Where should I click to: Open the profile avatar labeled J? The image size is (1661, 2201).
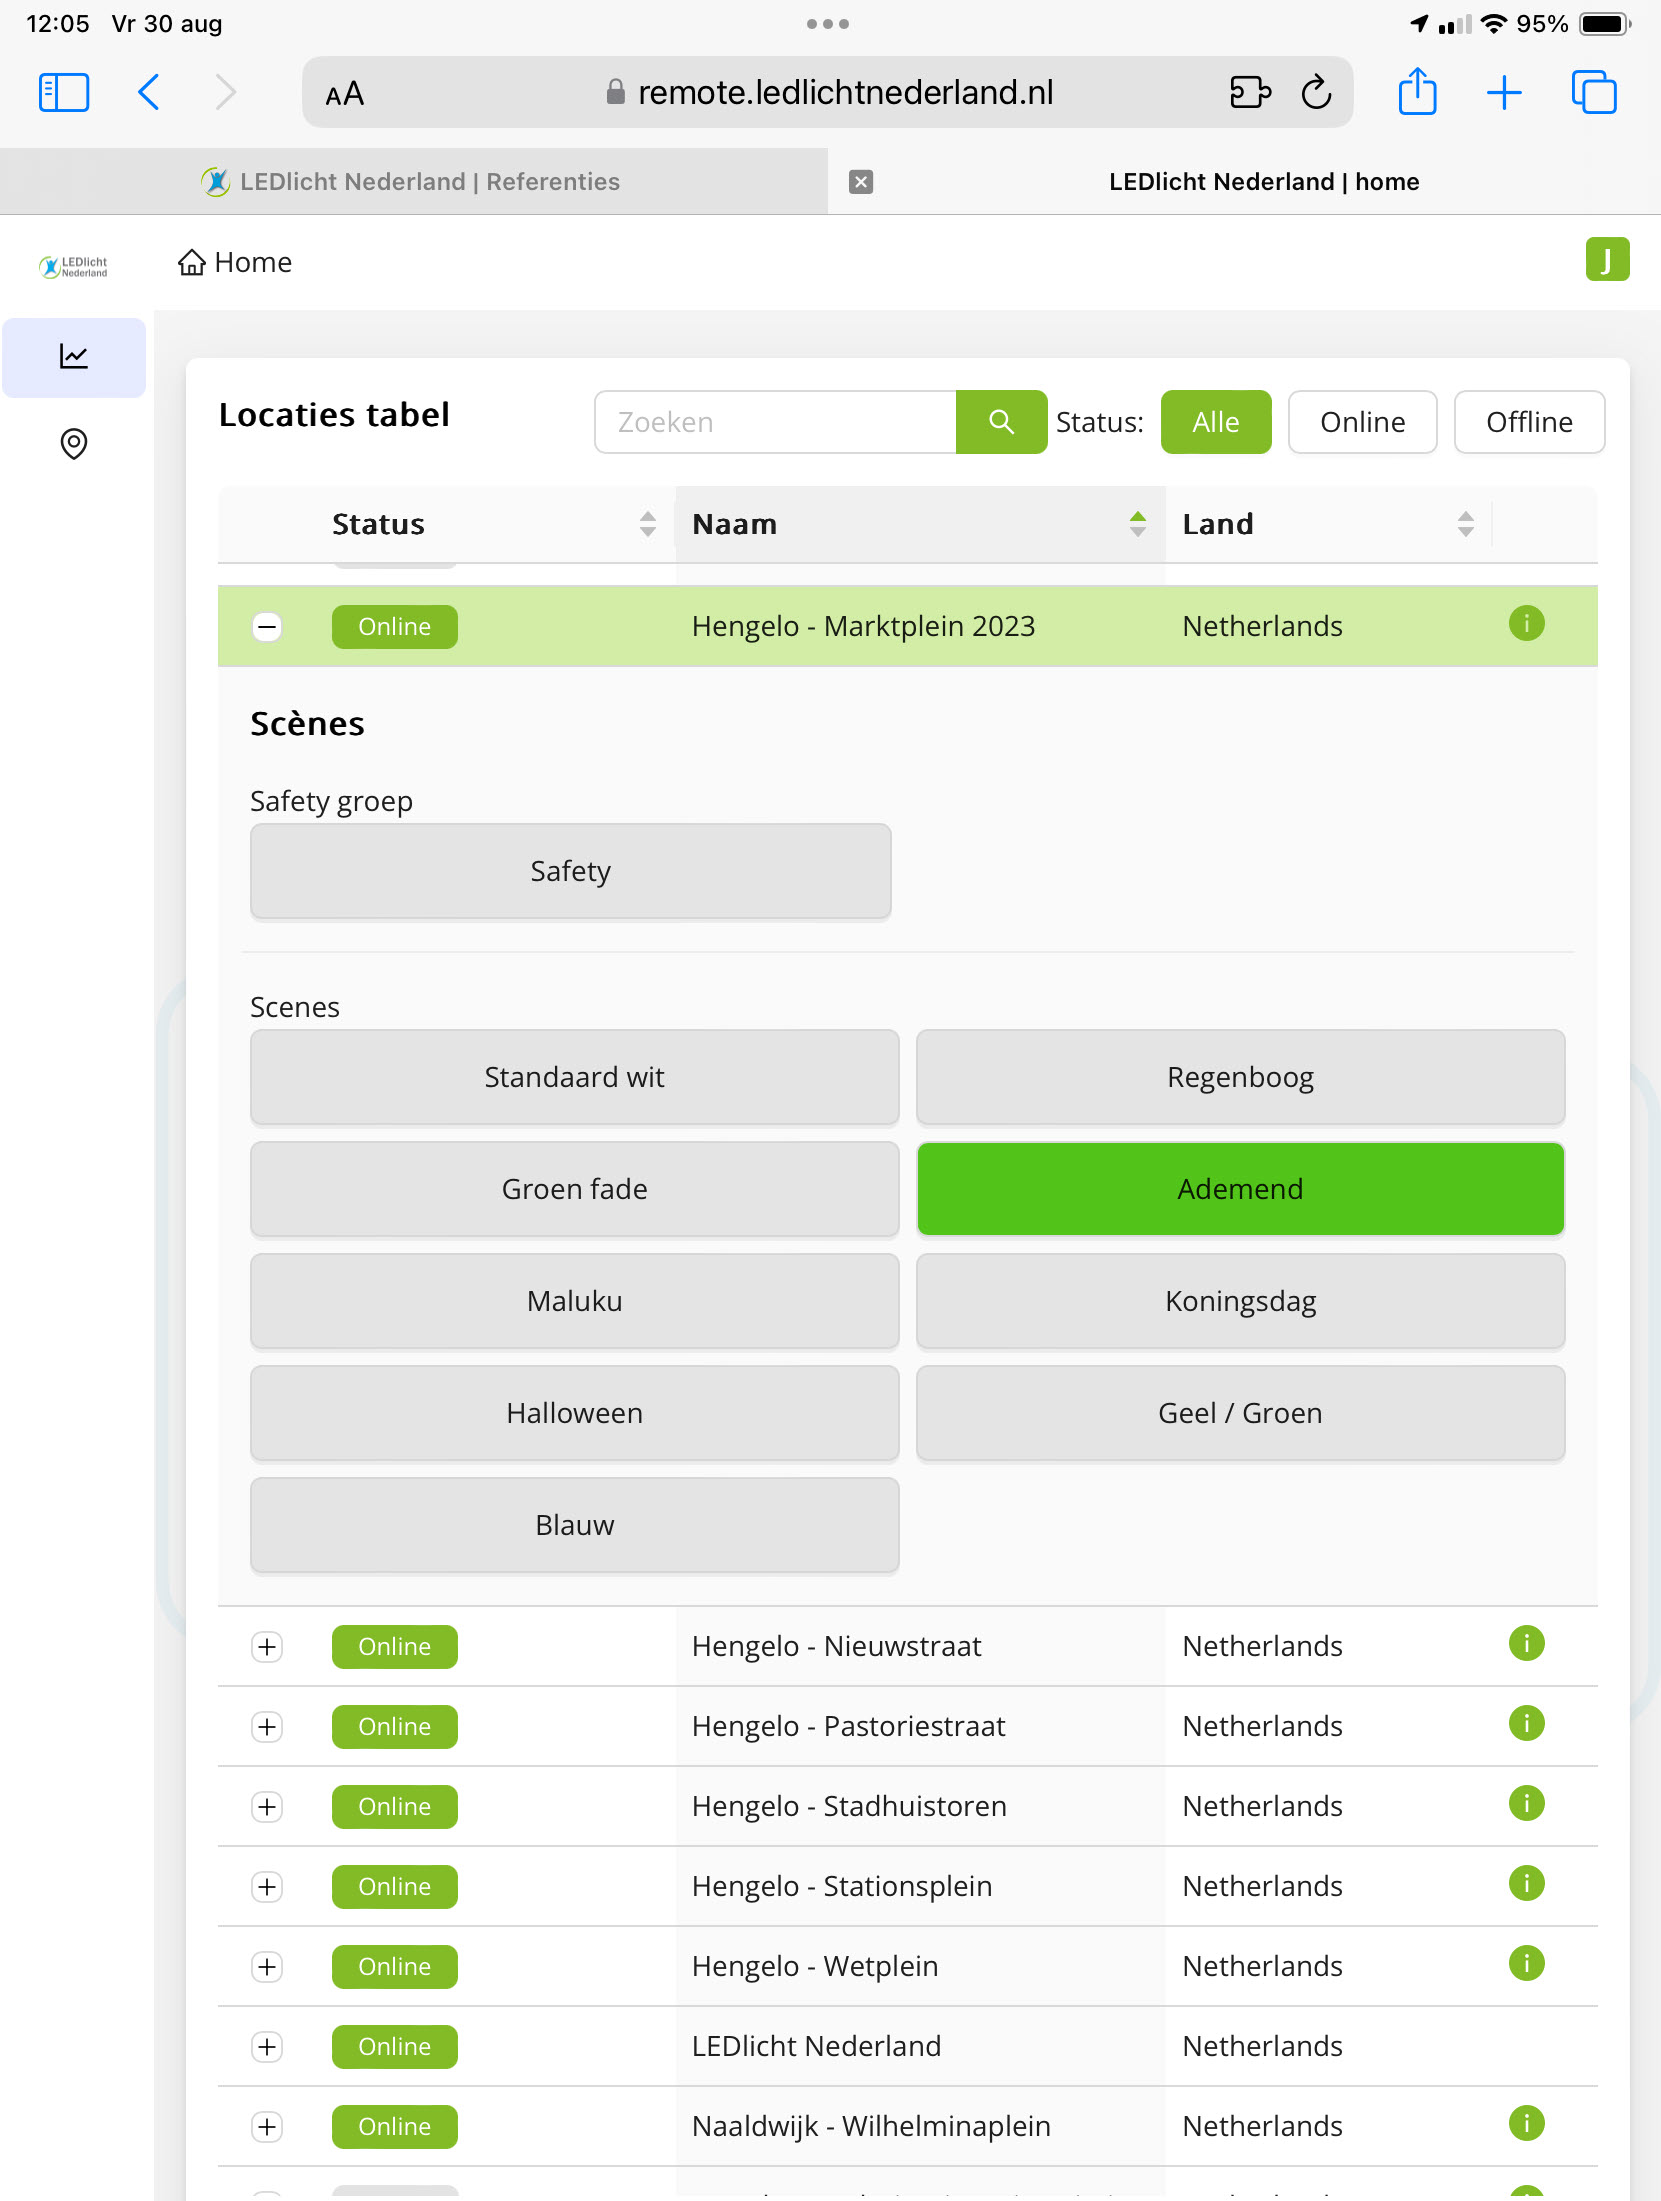1608,260
